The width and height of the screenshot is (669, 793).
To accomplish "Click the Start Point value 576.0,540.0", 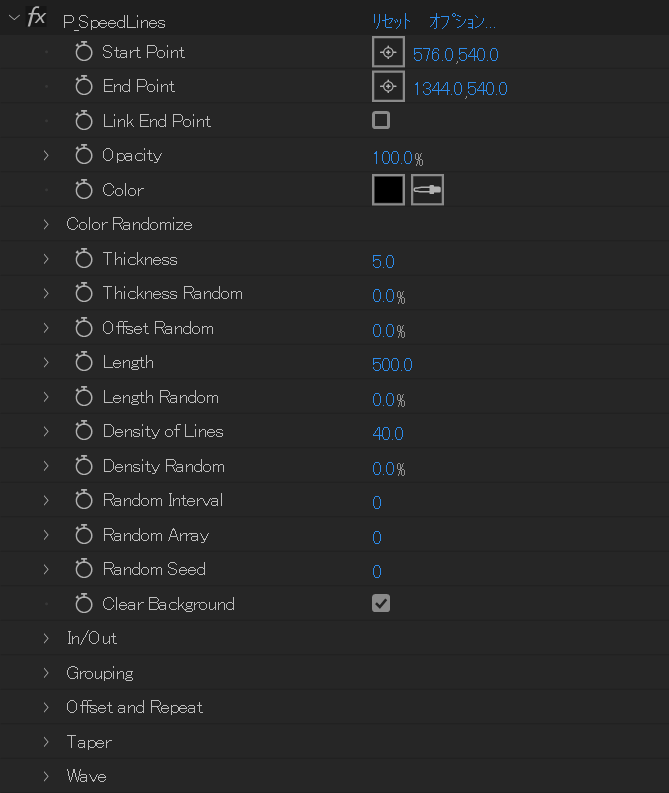I will (456, 55).
